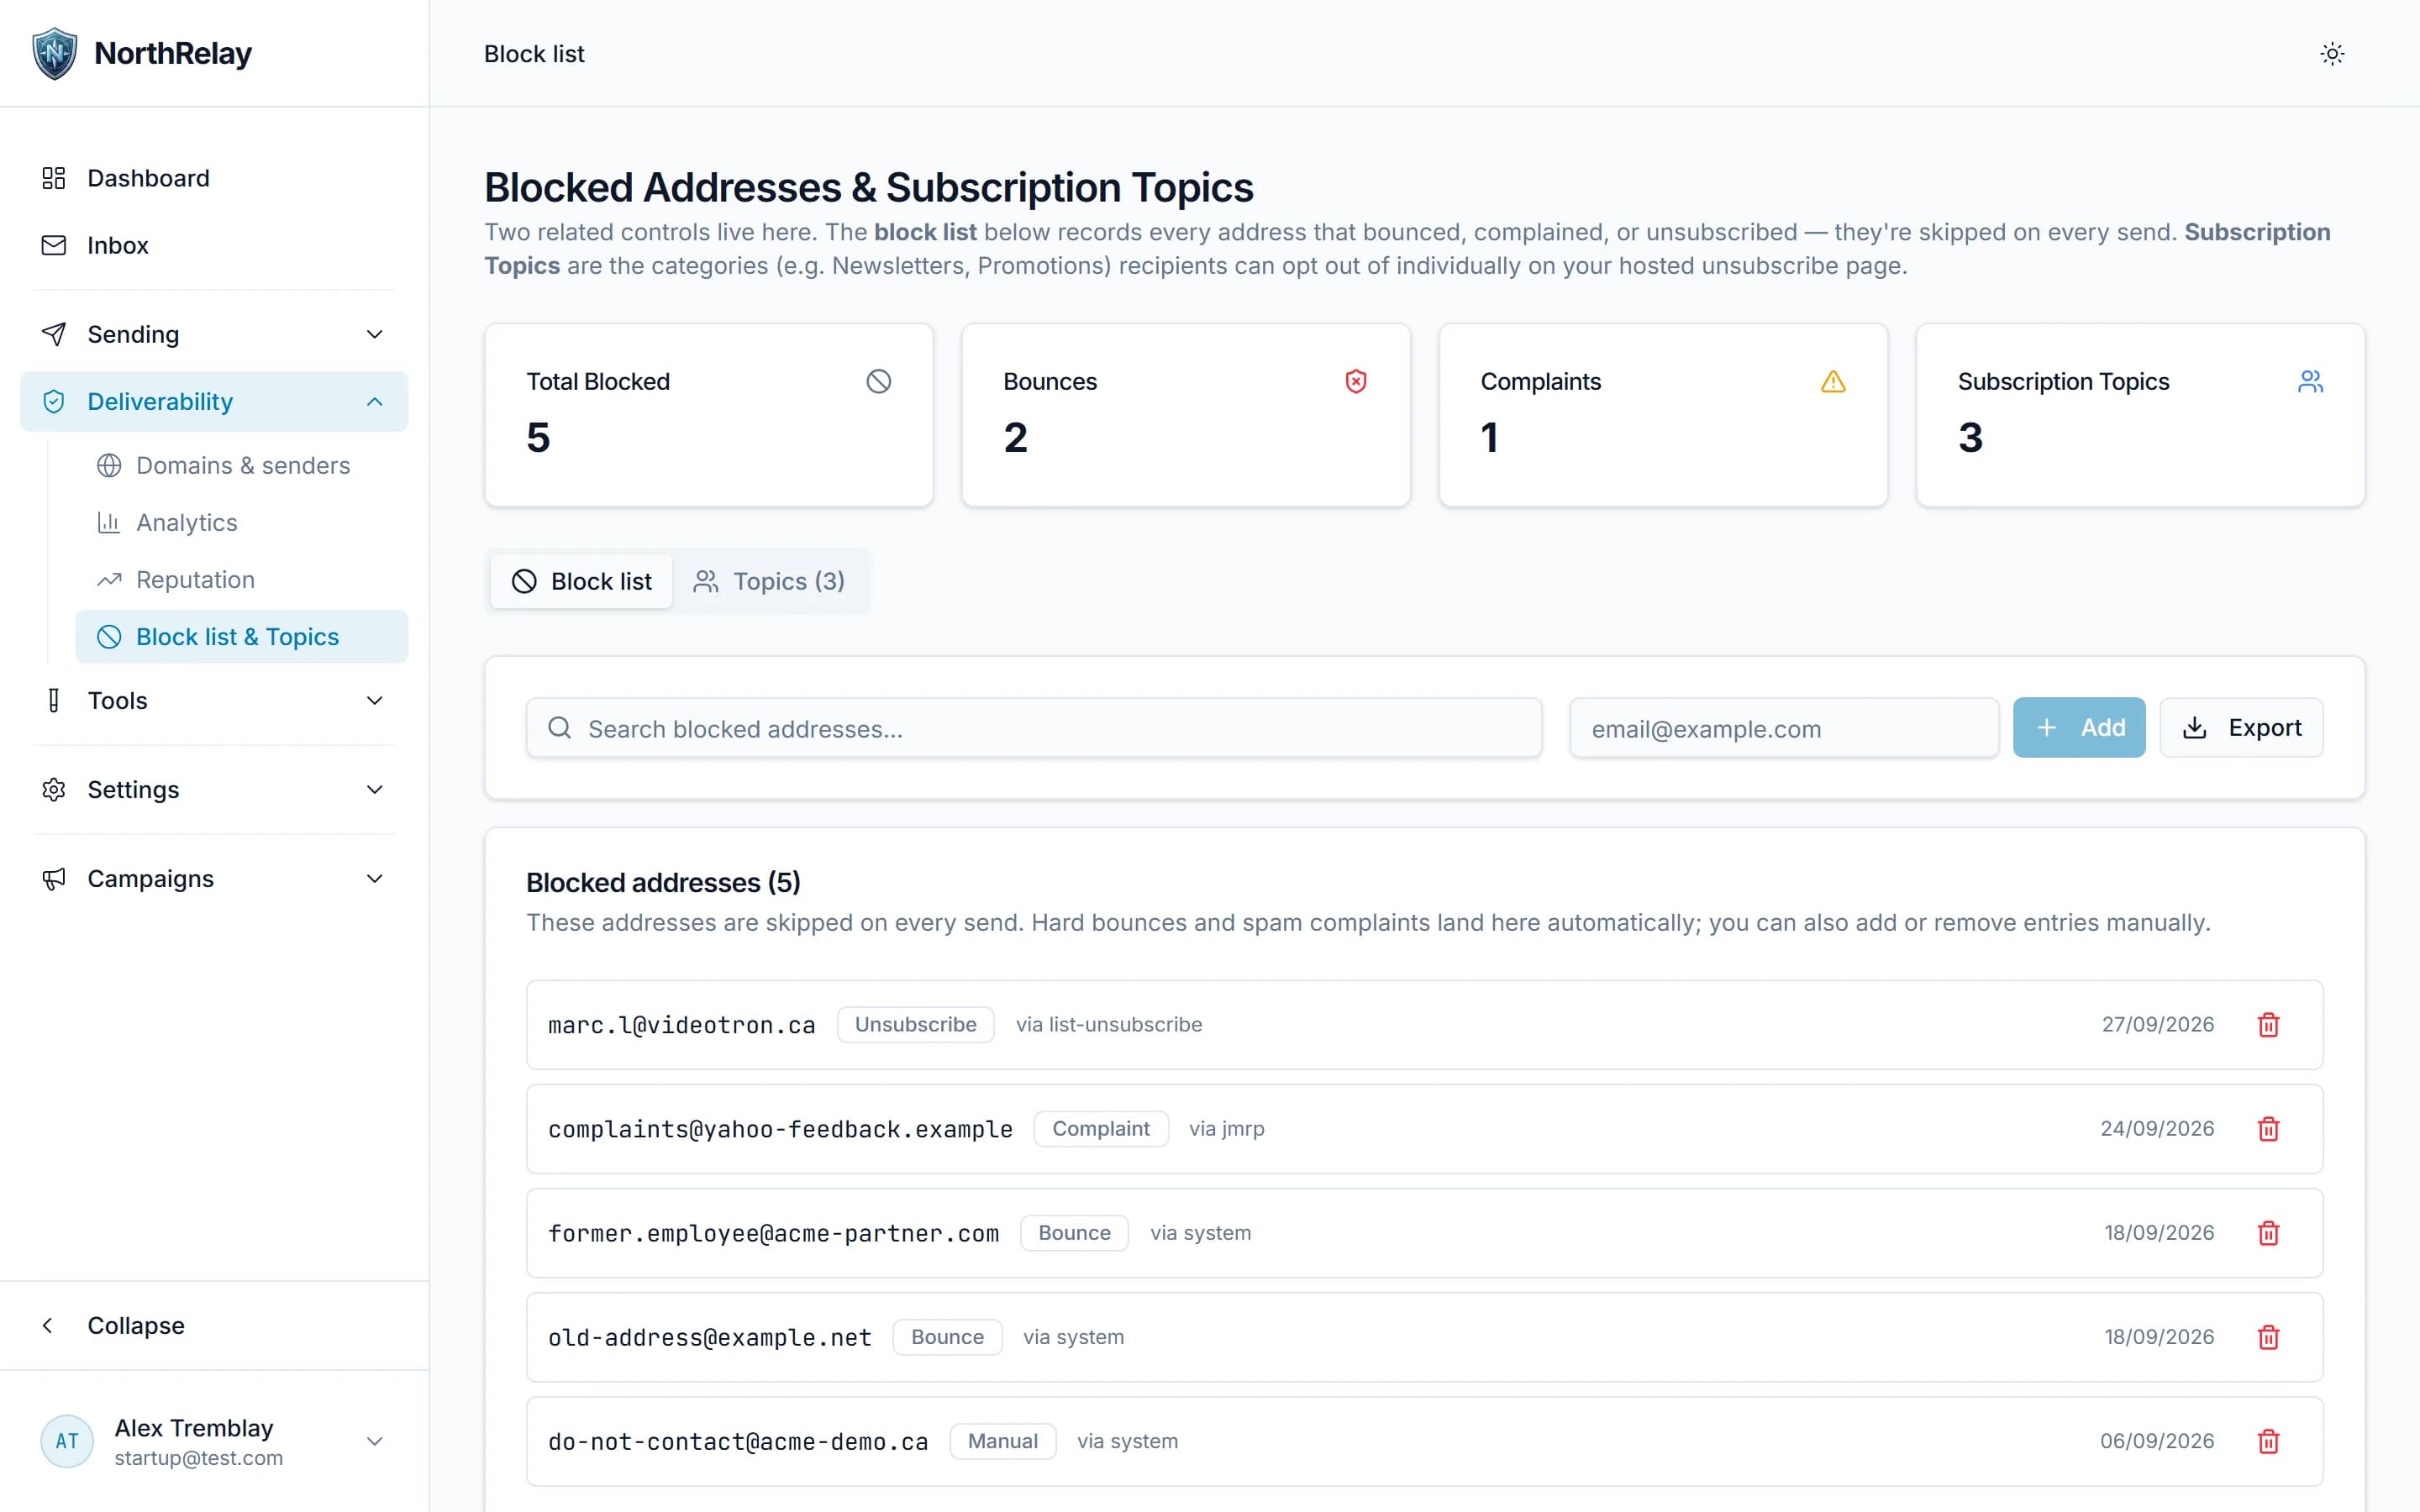Delete former.employee@acme-partner.com entry trash icon
The width and height of the screenshot is (2420, 1512).
(x=2268, y=1233)
